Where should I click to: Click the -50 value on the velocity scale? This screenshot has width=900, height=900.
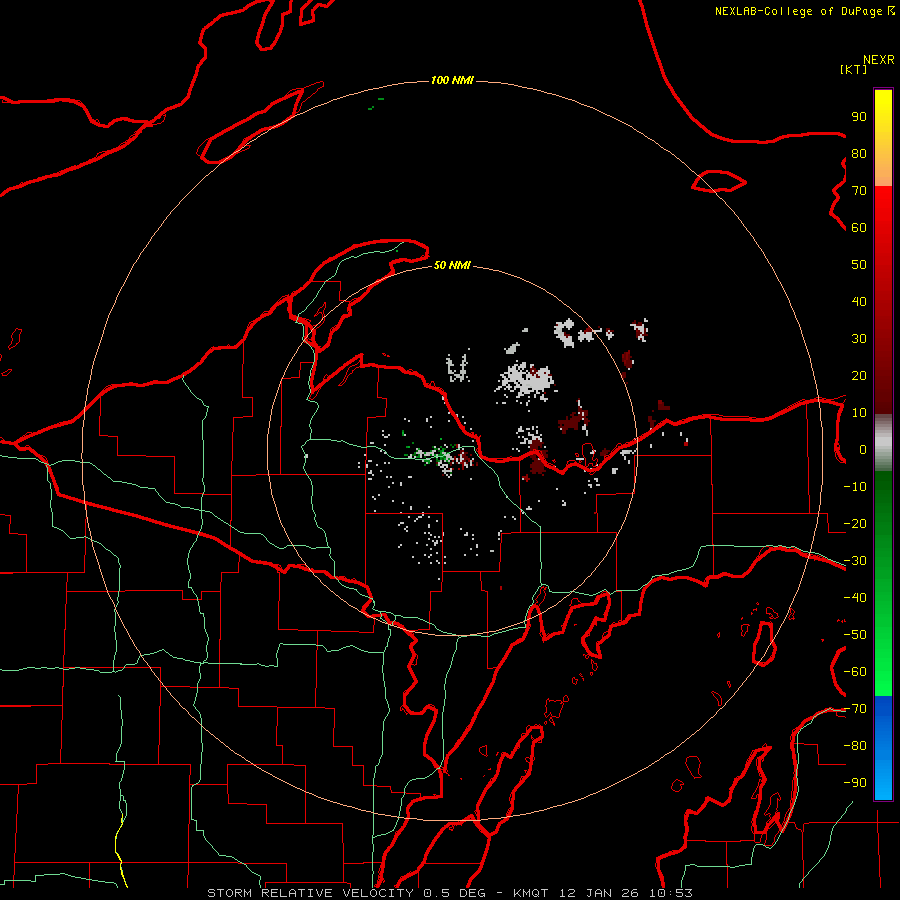pyautogui.click(x=855, y=635)
